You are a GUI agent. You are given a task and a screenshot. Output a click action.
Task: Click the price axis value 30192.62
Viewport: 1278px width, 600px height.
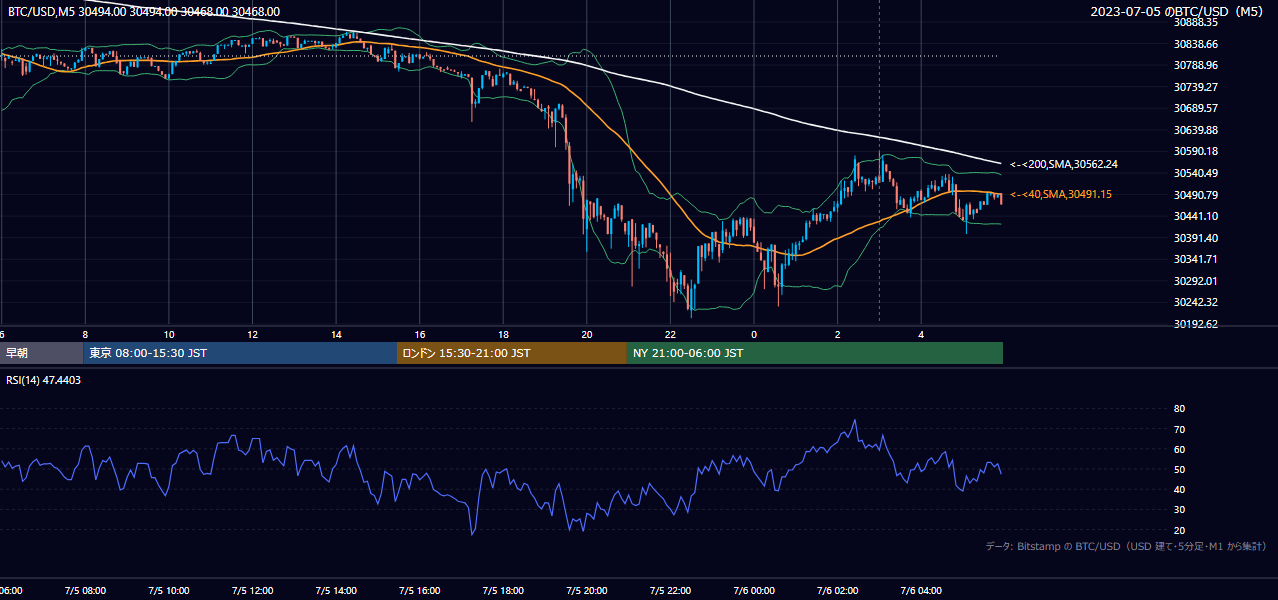(1195, 324)
